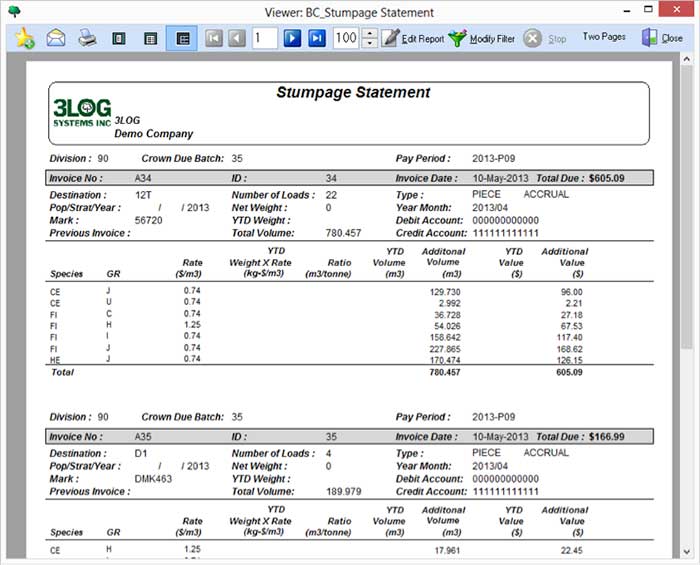Click invoice number A34

143,178
